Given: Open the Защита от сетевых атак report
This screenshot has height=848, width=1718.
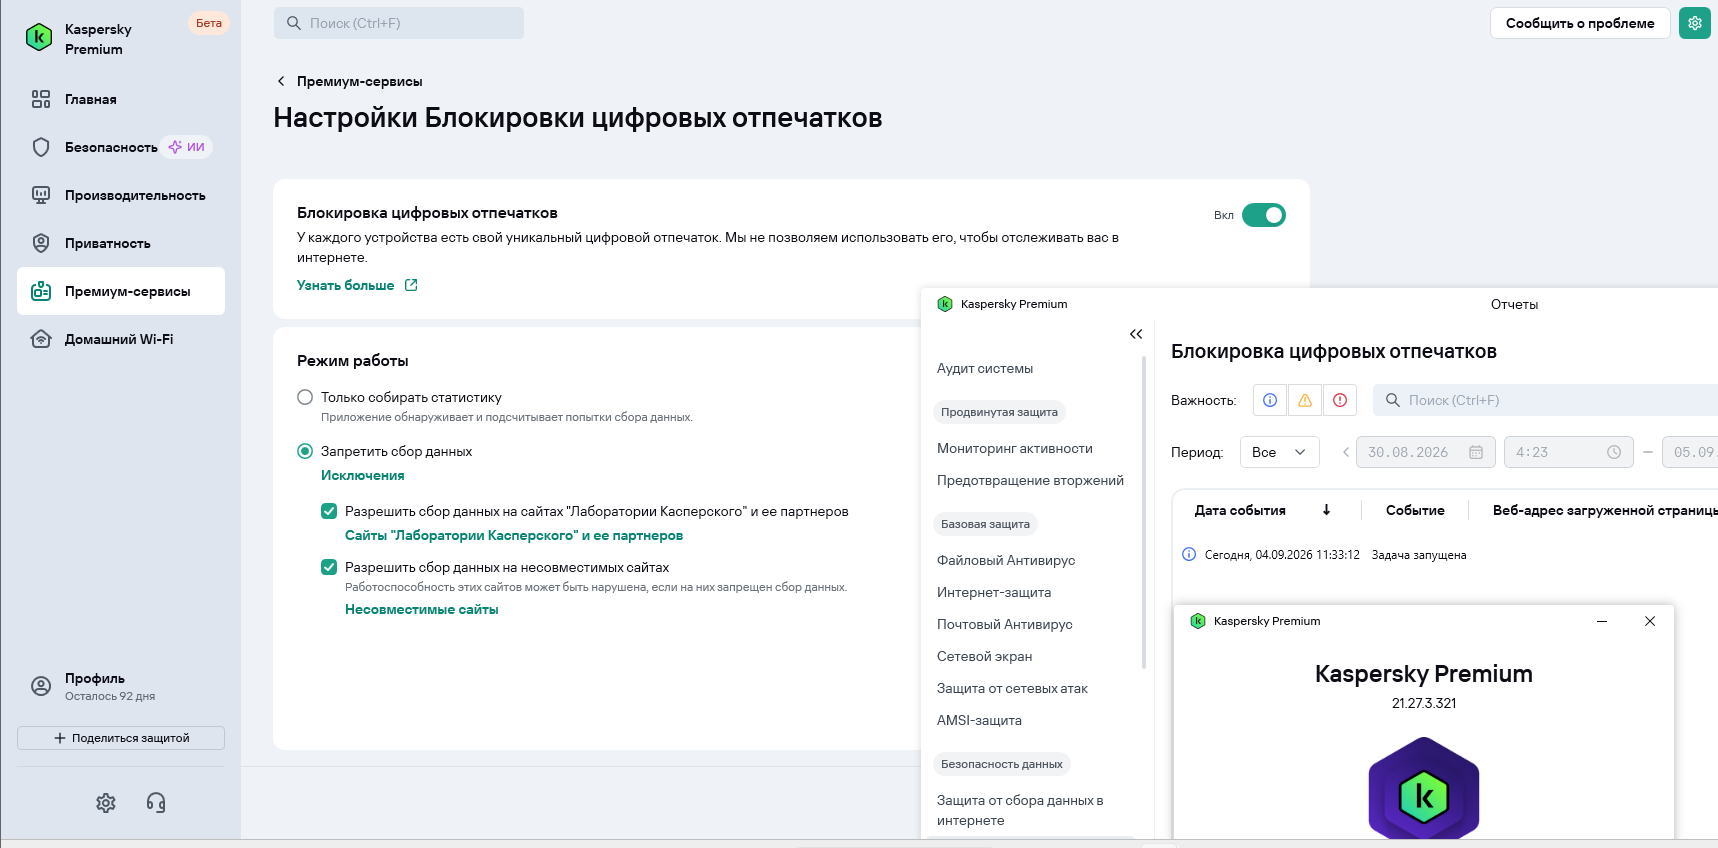Looking at the screenshot, I should (x=1012, y=688).
